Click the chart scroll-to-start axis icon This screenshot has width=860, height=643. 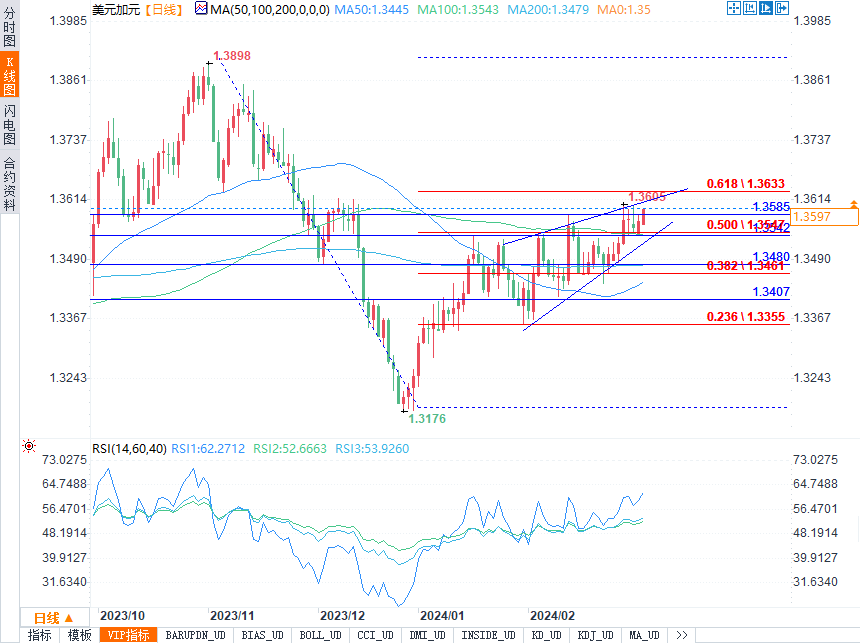tap(750, 8)
